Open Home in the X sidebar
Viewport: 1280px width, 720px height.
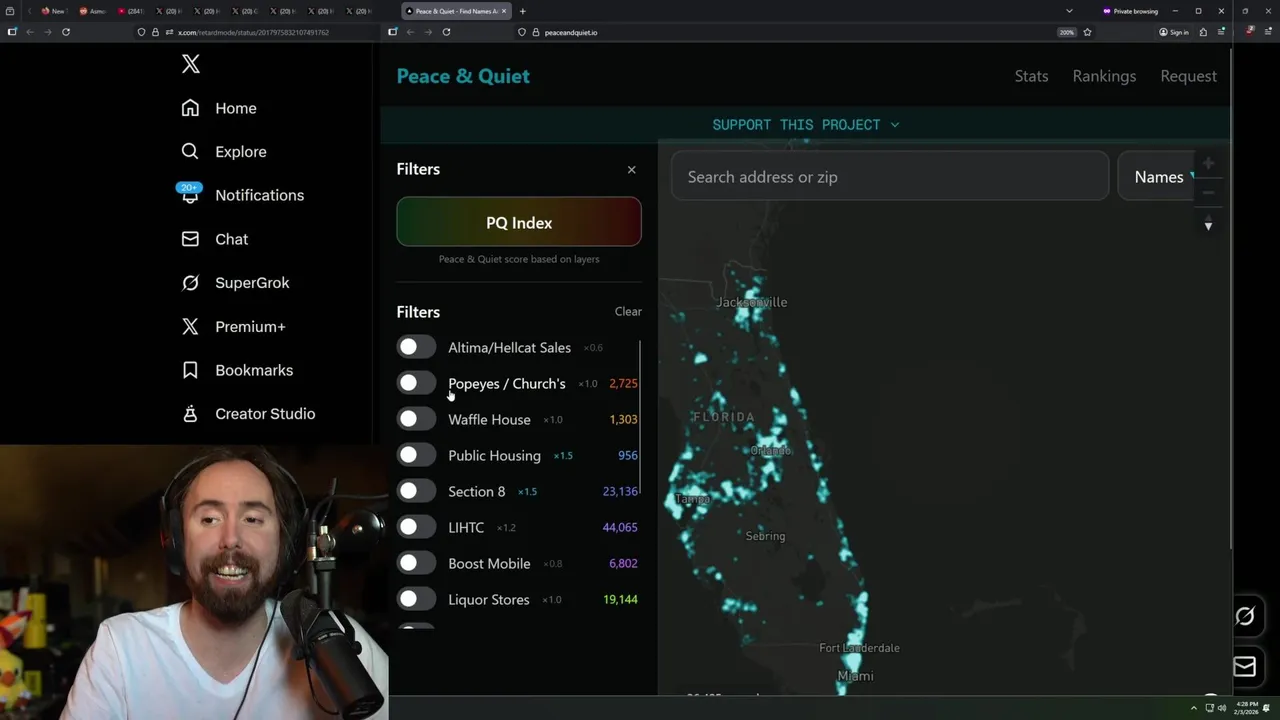[219, 108]
